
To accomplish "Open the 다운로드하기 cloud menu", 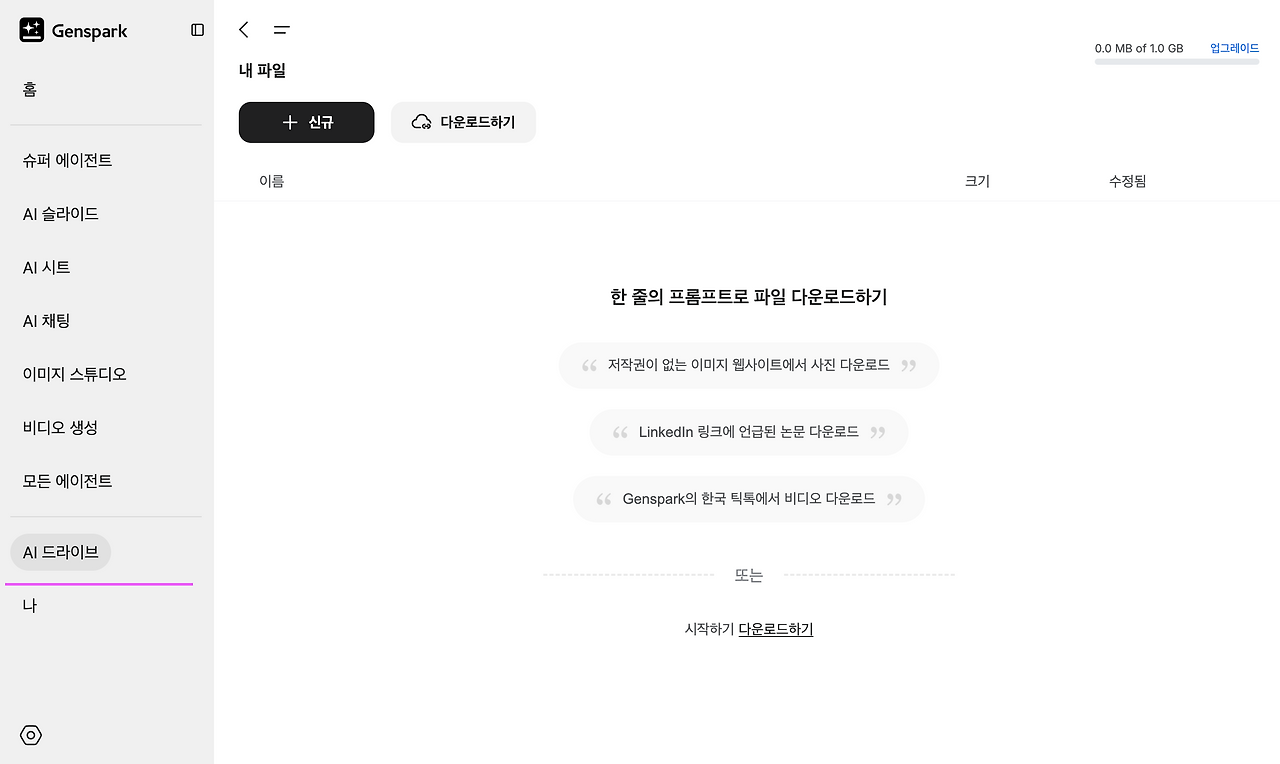I will coord(463,122).
